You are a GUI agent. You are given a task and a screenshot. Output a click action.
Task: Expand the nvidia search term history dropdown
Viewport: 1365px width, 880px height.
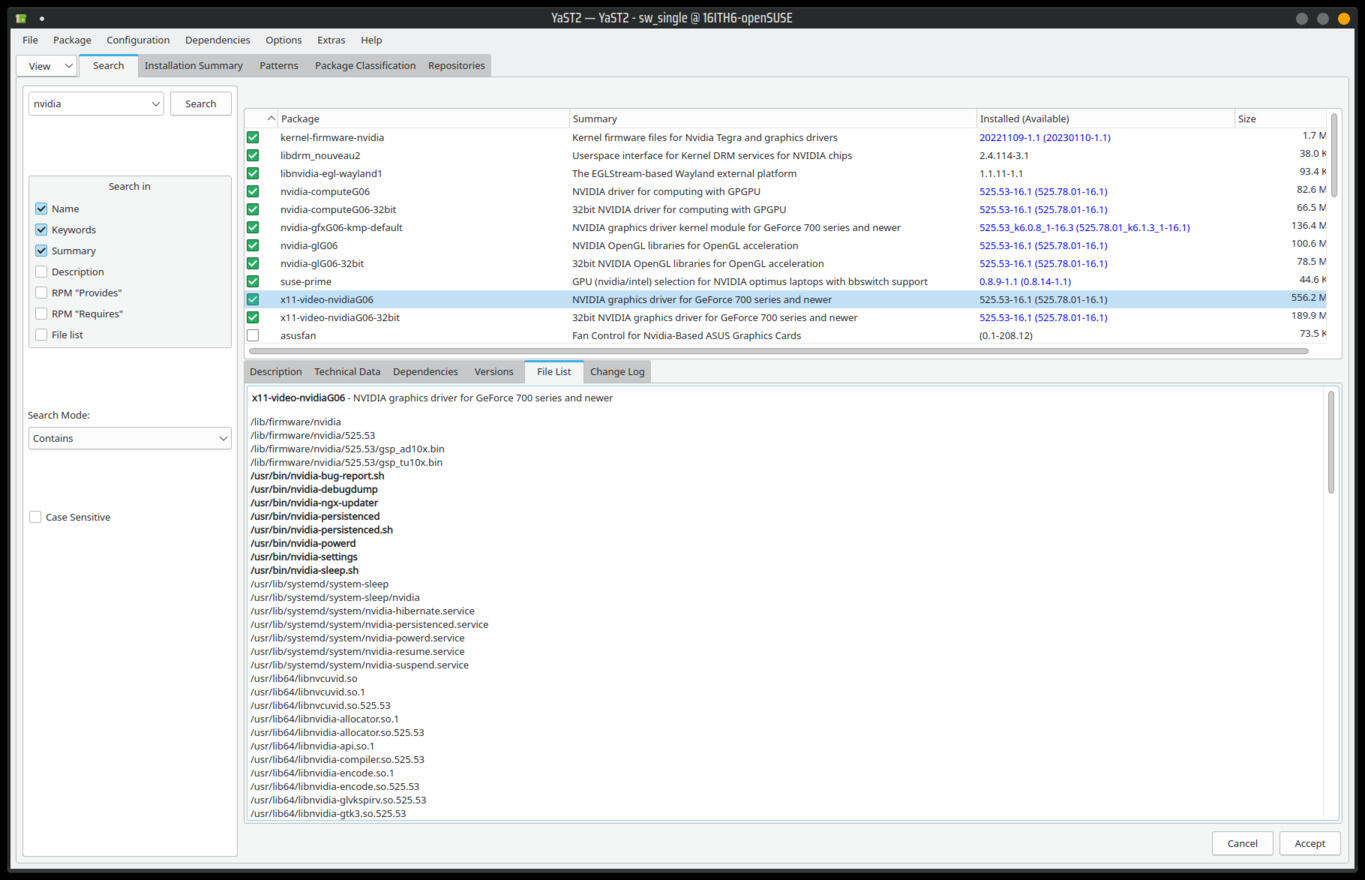[x=156, y=104]
